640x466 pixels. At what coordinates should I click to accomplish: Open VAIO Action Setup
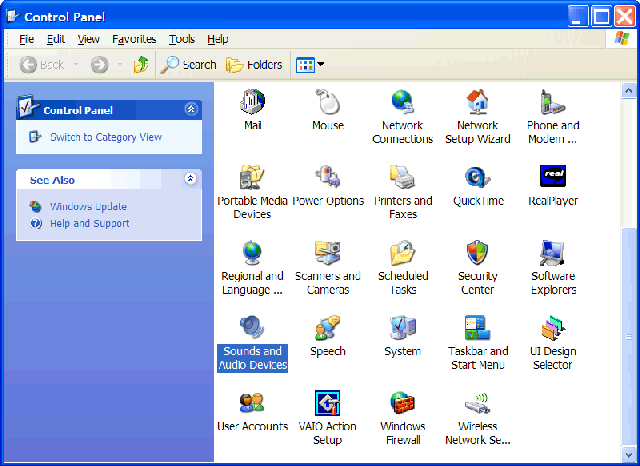327,418
